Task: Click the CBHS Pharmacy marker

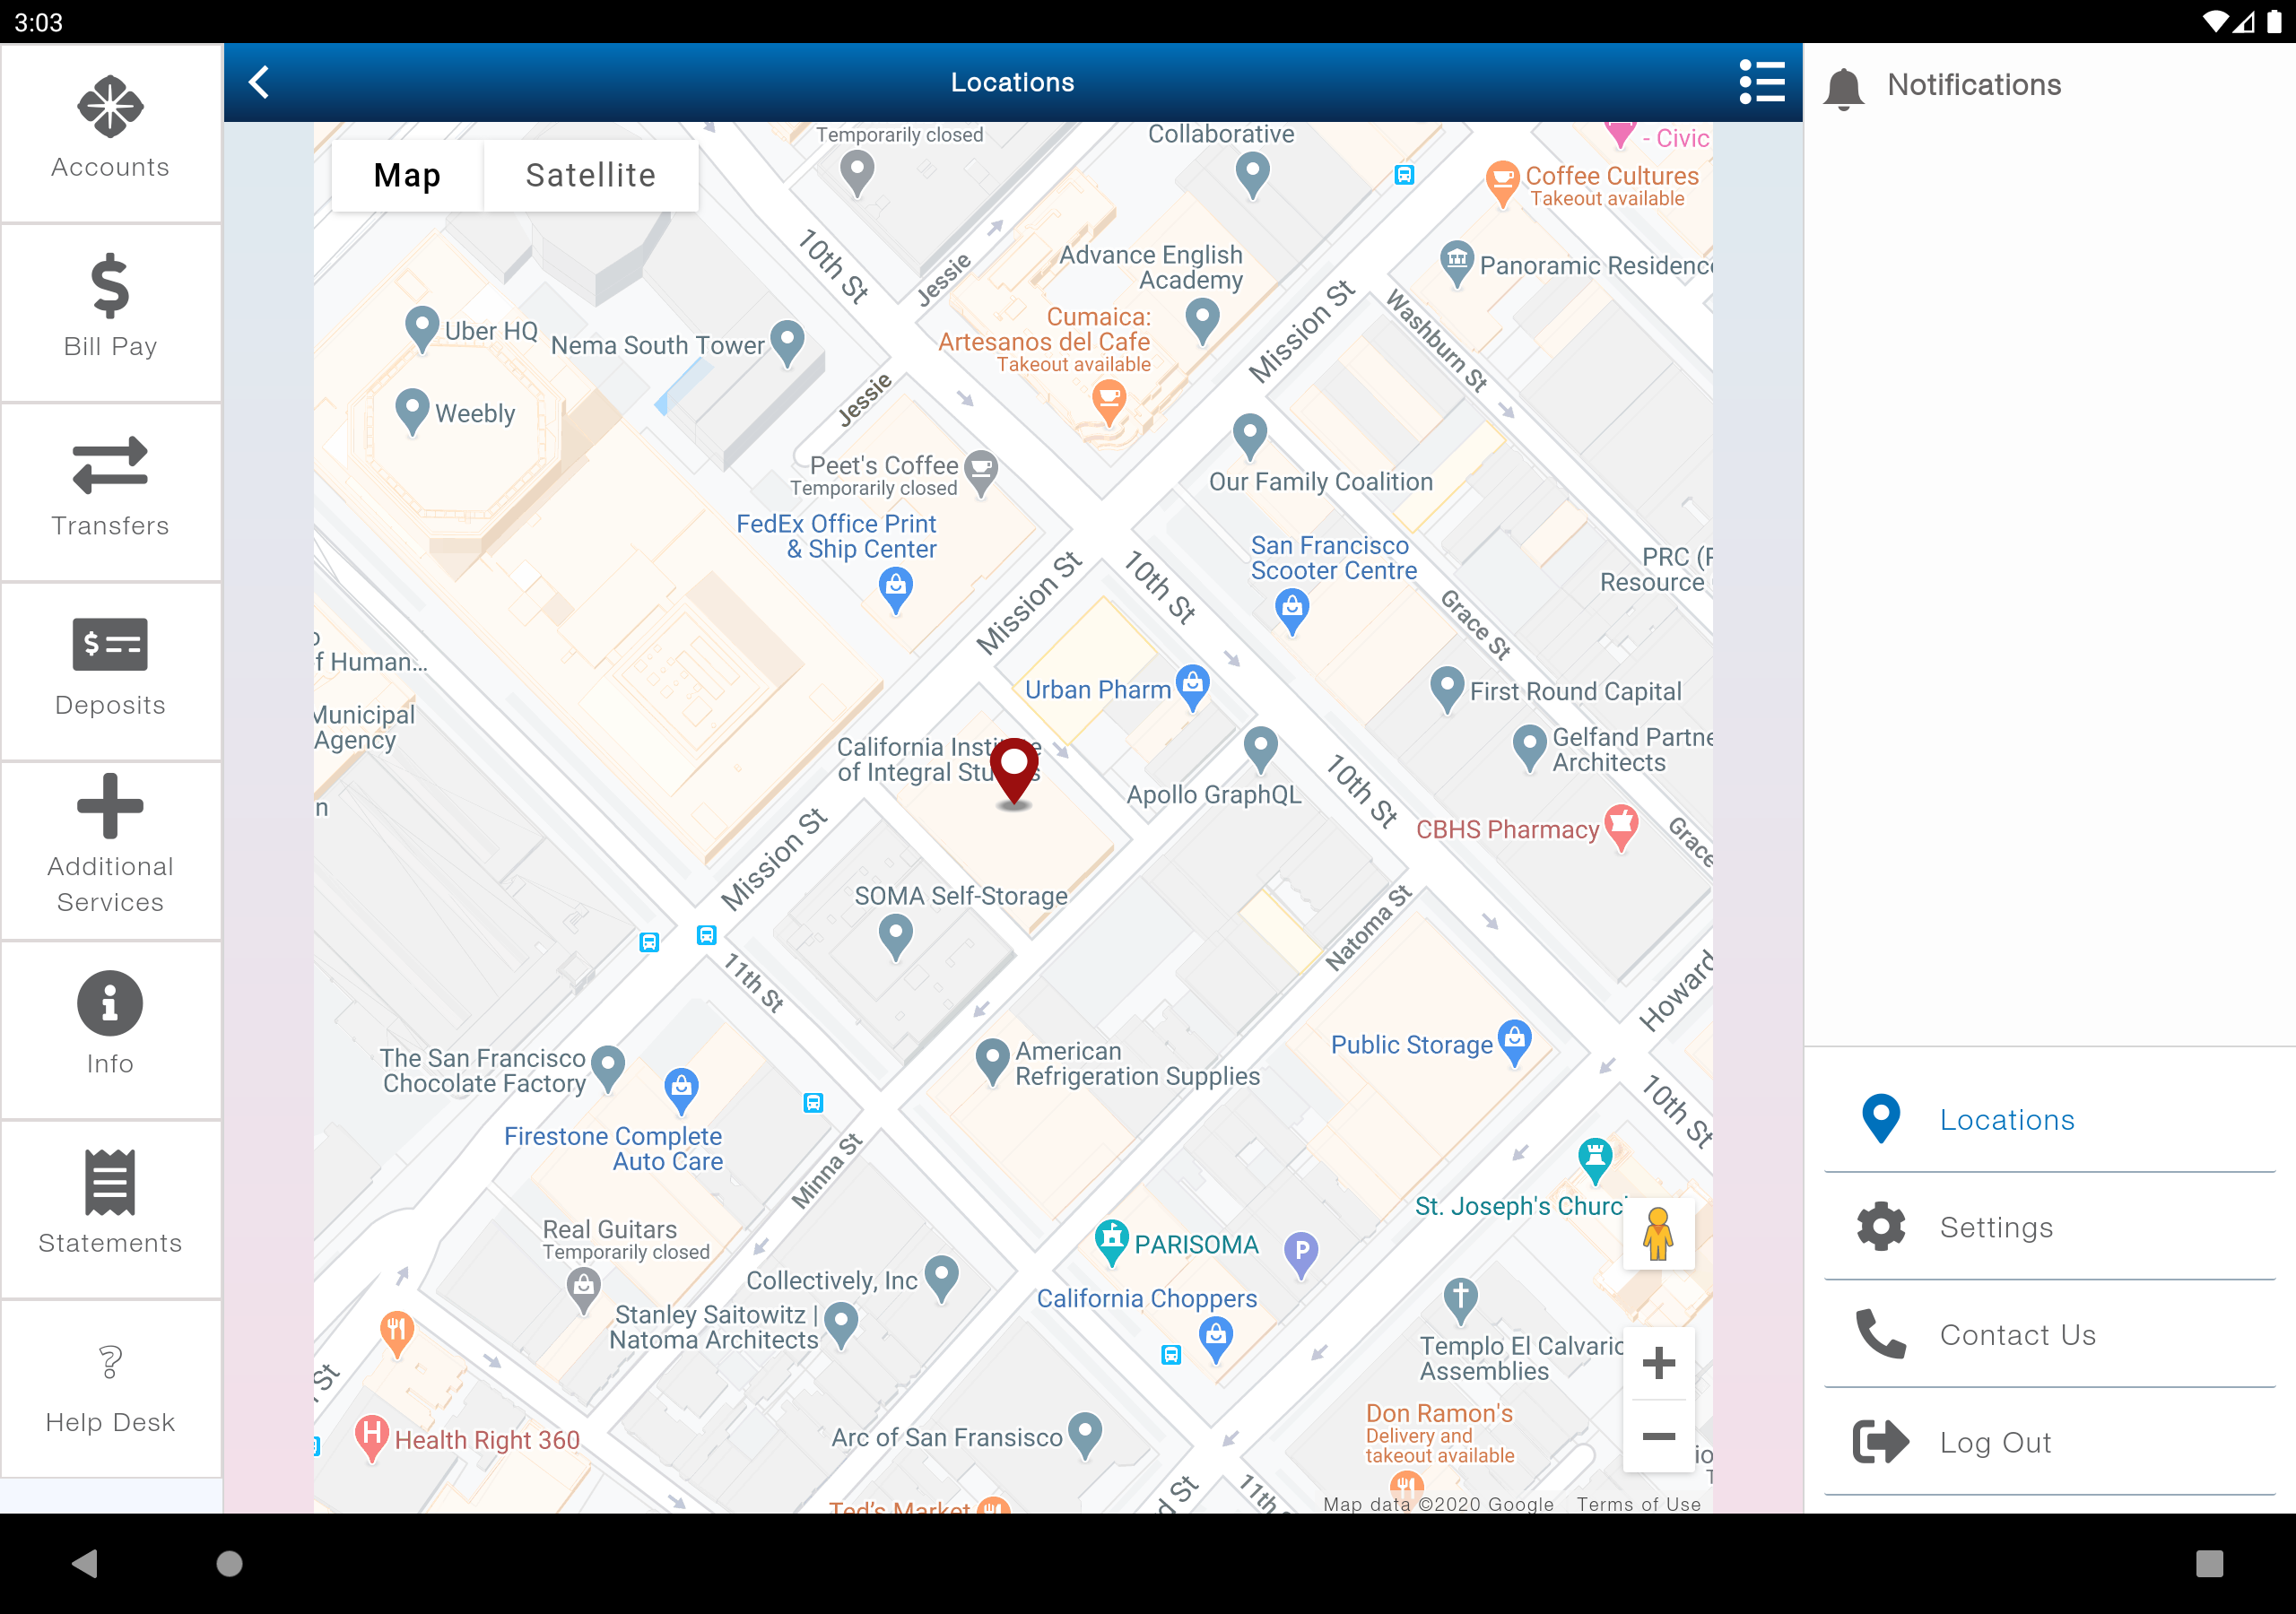Action: (x=1621, y=827)
